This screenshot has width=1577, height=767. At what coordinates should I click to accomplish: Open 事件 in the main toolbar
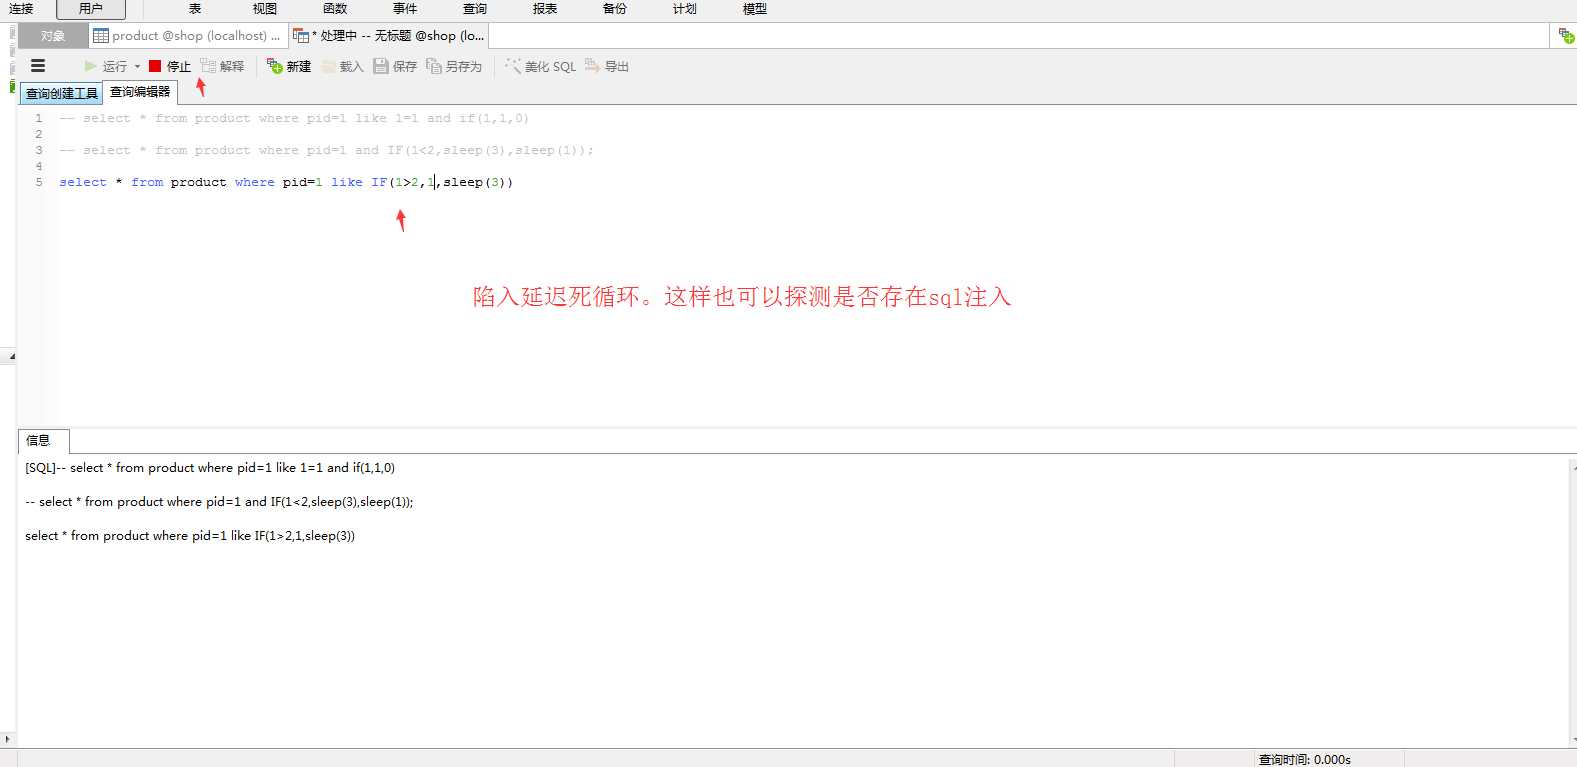coord(405,9)
